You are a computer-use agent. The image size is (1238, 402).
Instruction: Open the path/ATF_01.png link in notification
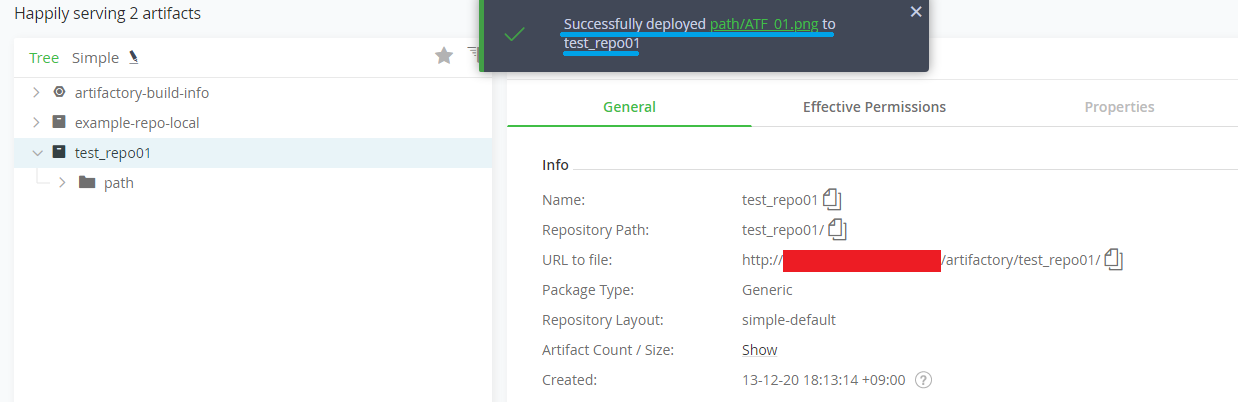(x=764, y=24)
